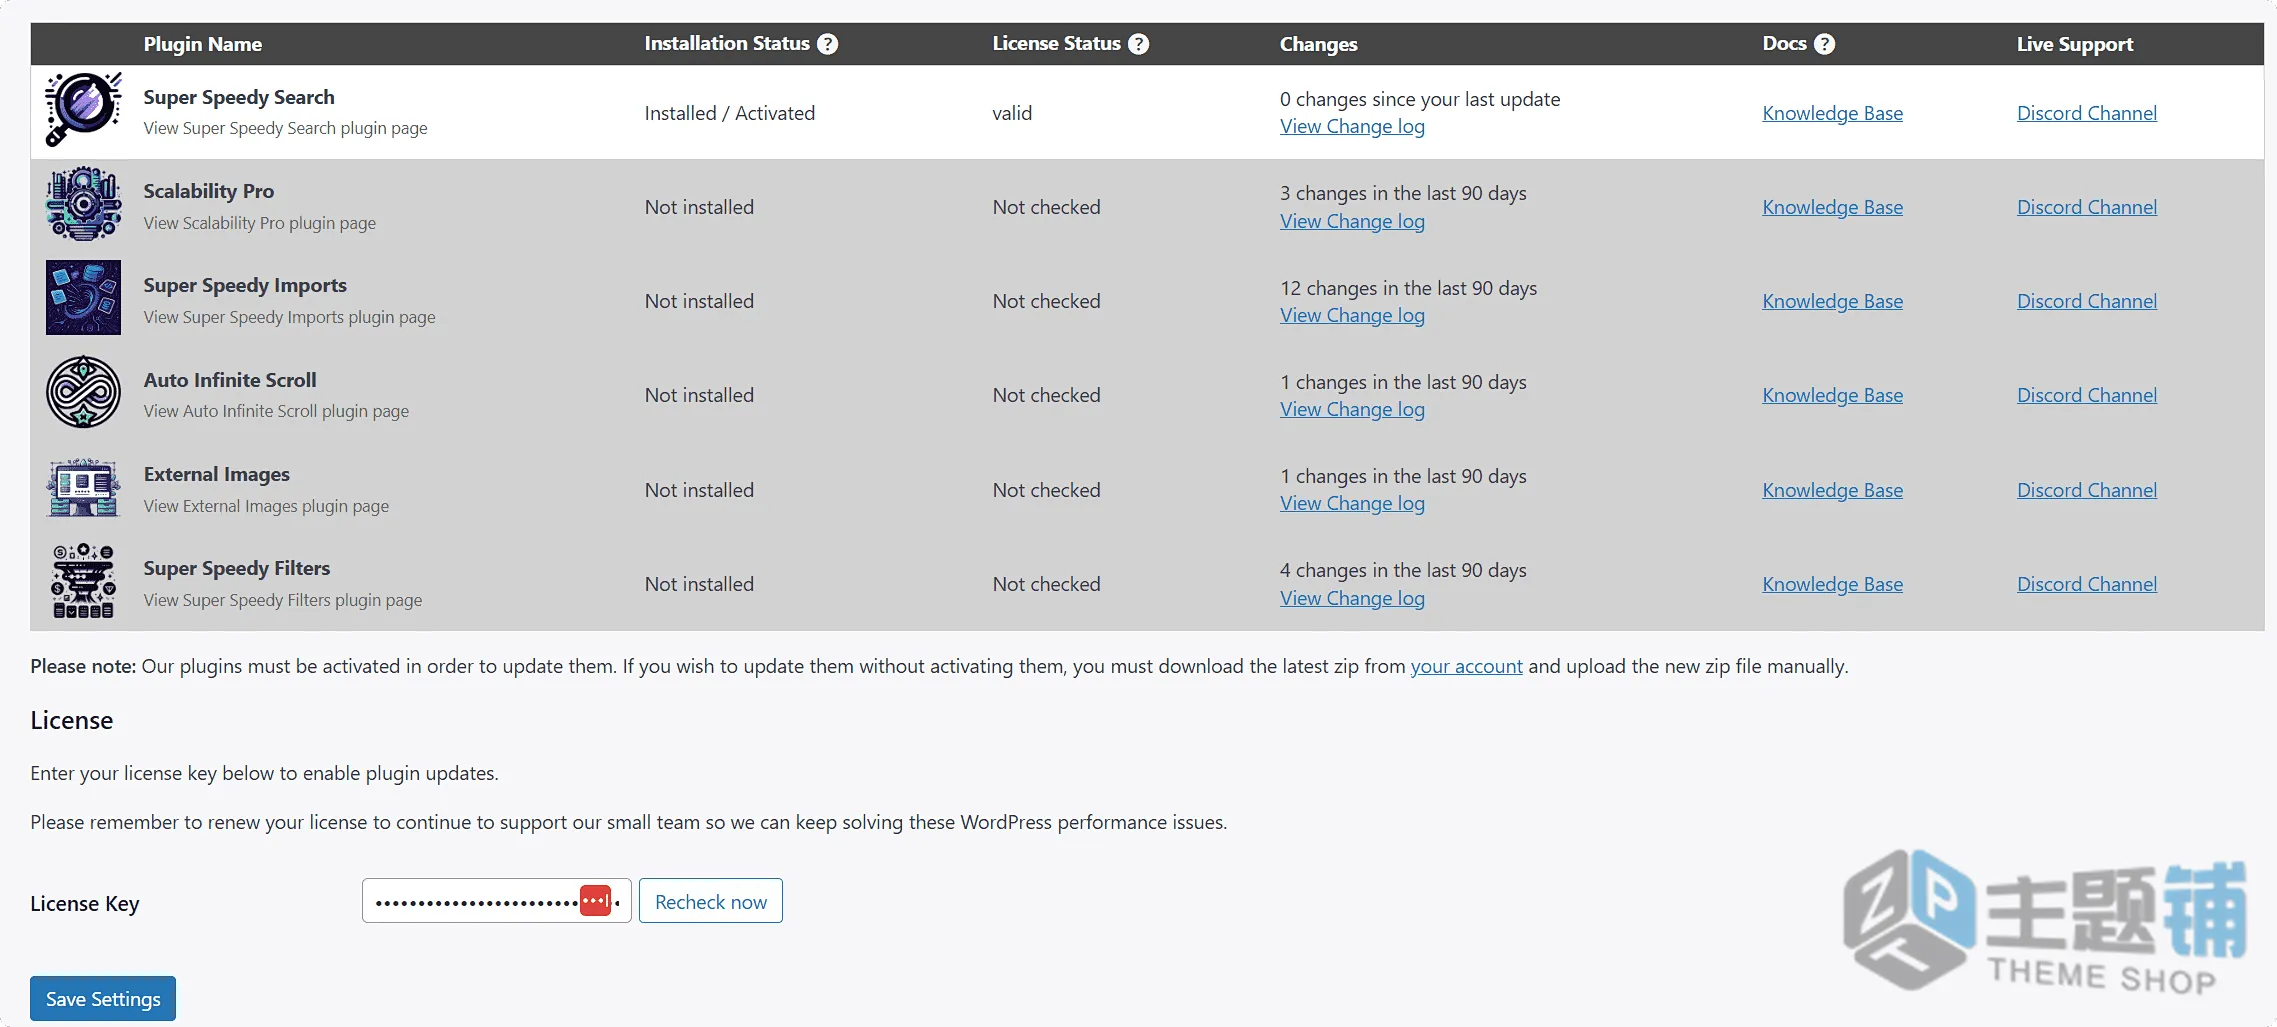Click the Auto Infinite Scroll infinity icon

(x=84, y=392)
